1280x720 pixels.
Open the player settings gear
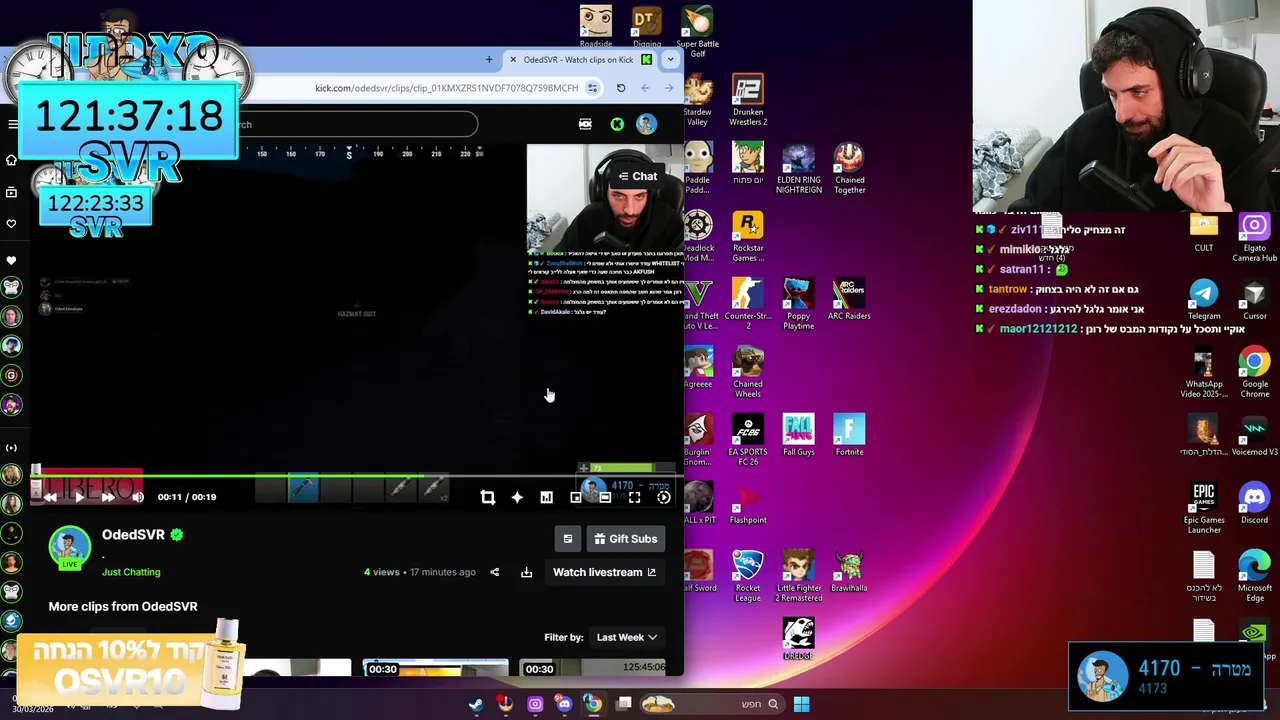pyautogui.click(x=664, y=497)
